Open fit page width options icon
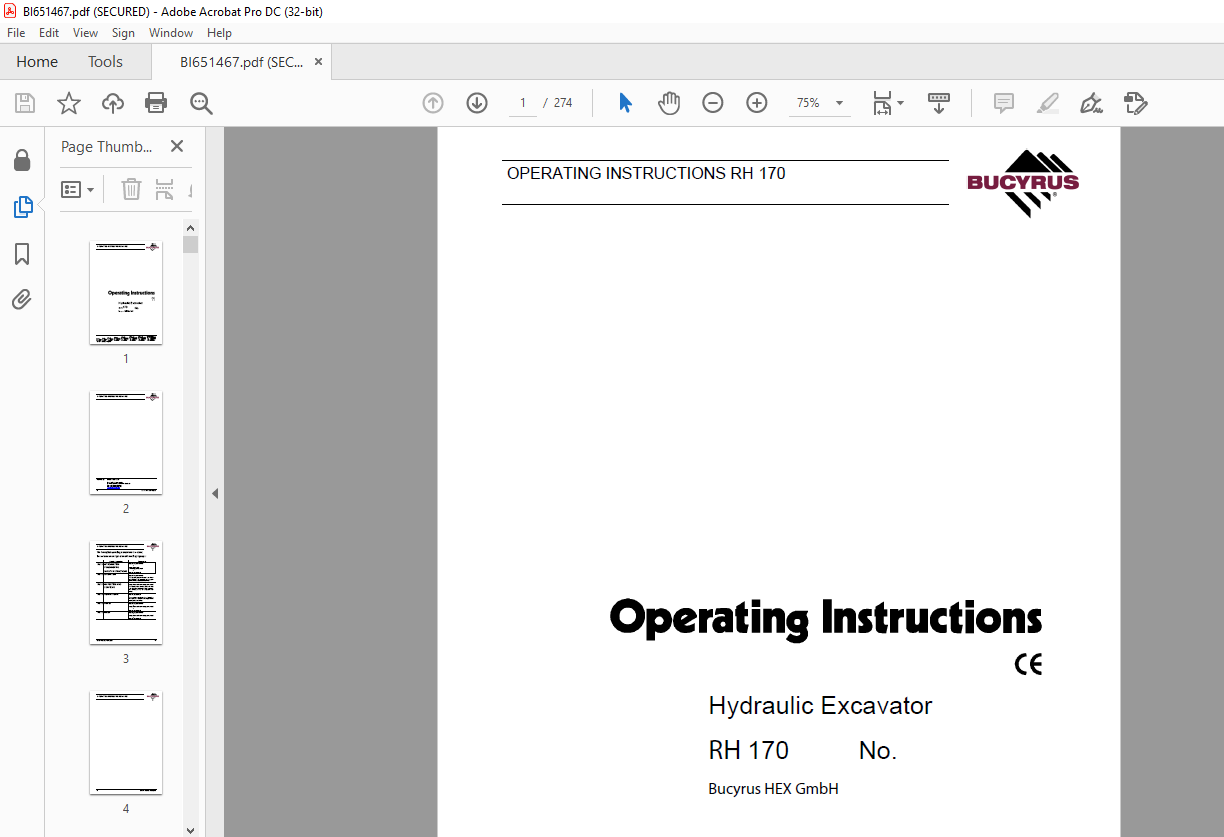The height and width of the screenshot is (837, 1224). coord(887,103)
